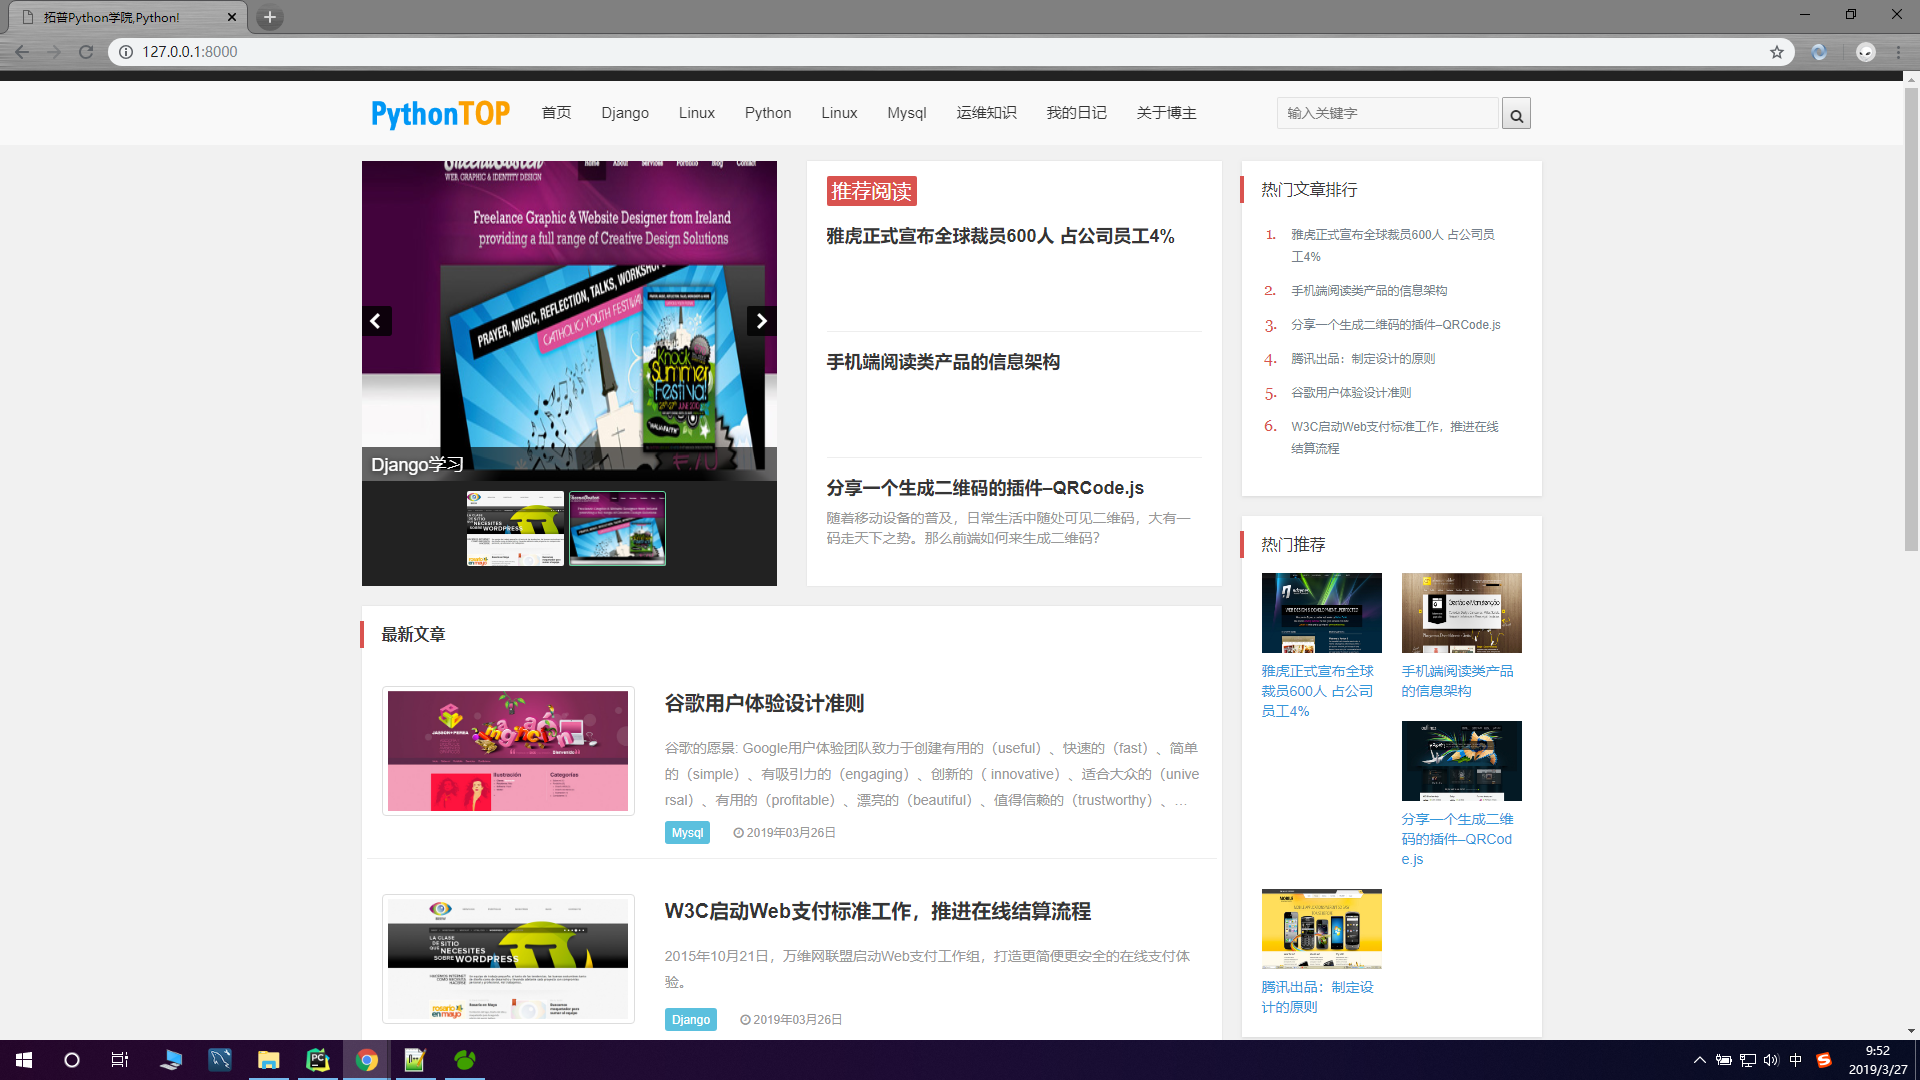1920x1080 pixels.
Task: Click the extension icon beside the star
Action: [x=1820, y=52]
